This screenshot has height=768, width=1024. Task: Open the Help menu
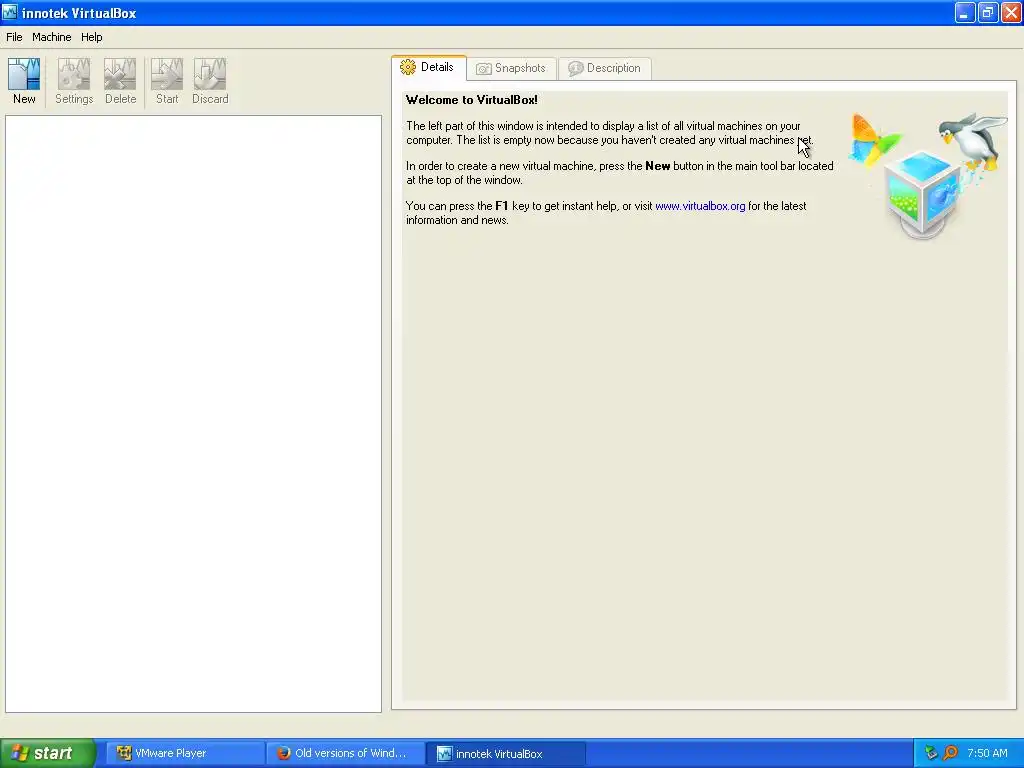pos(91,37)
